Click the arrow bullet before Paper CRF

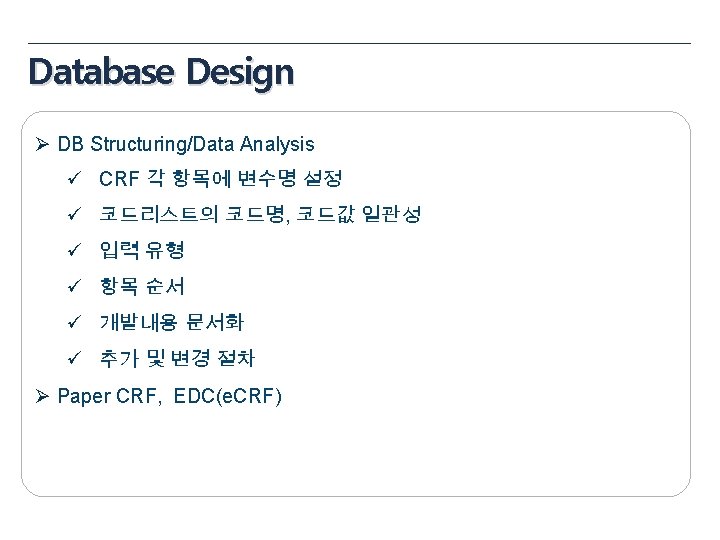click(42, 396)
